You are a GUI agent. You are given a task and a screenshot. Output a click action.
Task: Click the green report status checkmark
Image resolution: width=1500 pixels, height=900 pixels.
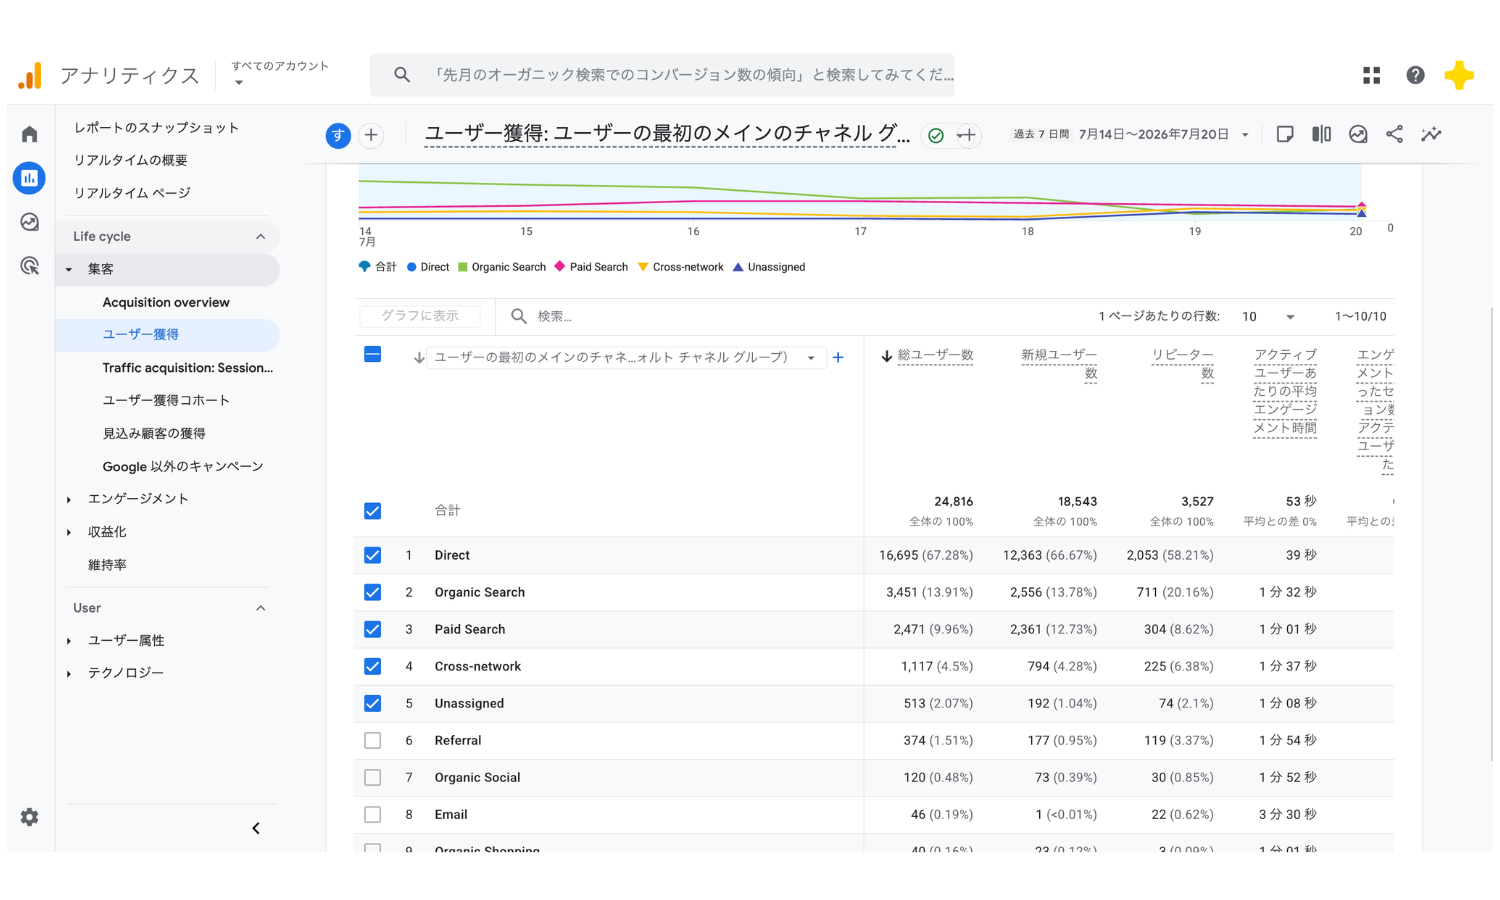point(936,135)
